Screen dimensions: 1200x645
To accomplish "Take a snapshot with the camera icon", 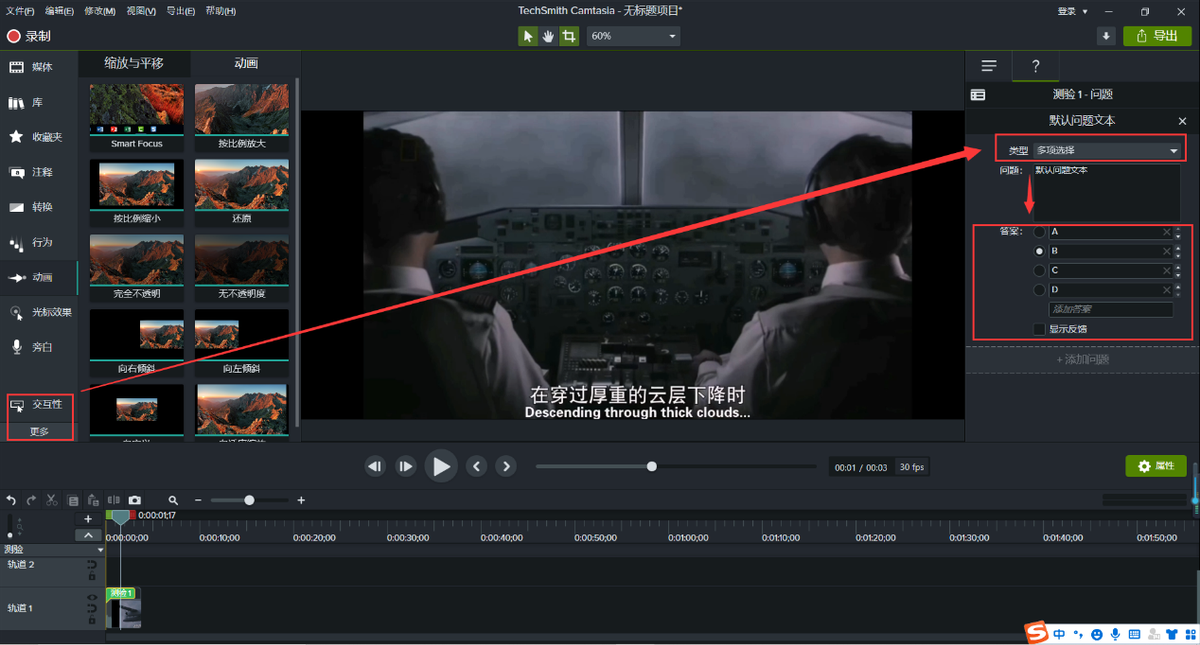I will pyautogui.click(x=134, y=500).
